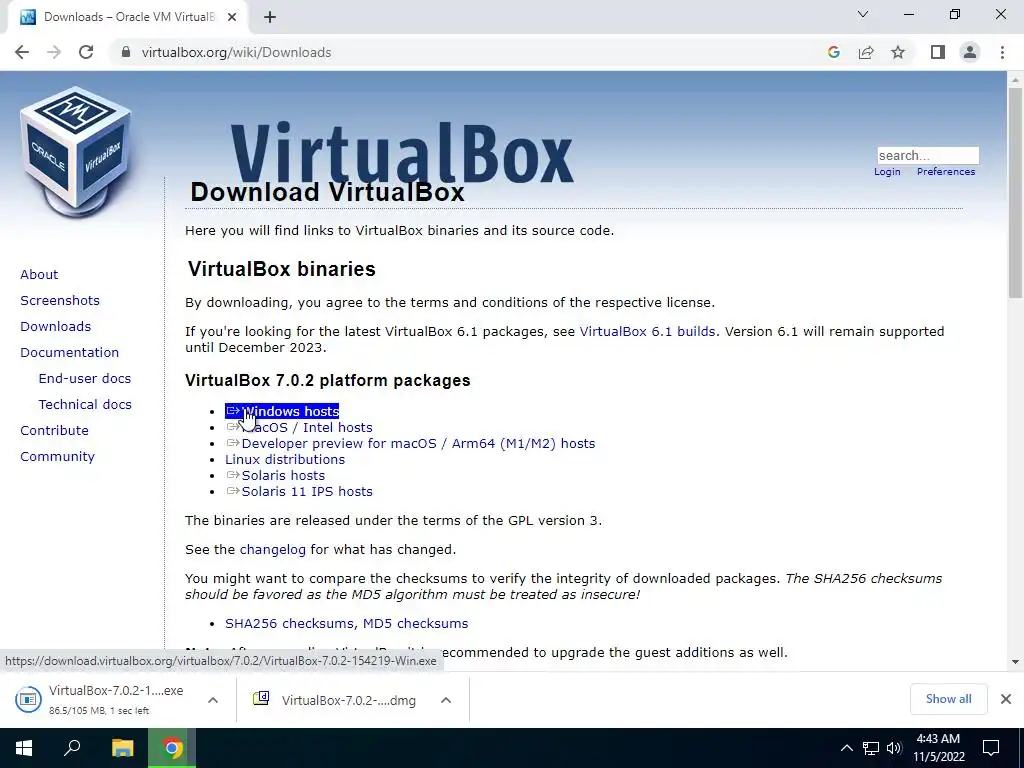Image resolution: width=1024 pixels, height=768 pixels.
Task: Click the VirtualBox cube logo
Action: pos(76,152)
